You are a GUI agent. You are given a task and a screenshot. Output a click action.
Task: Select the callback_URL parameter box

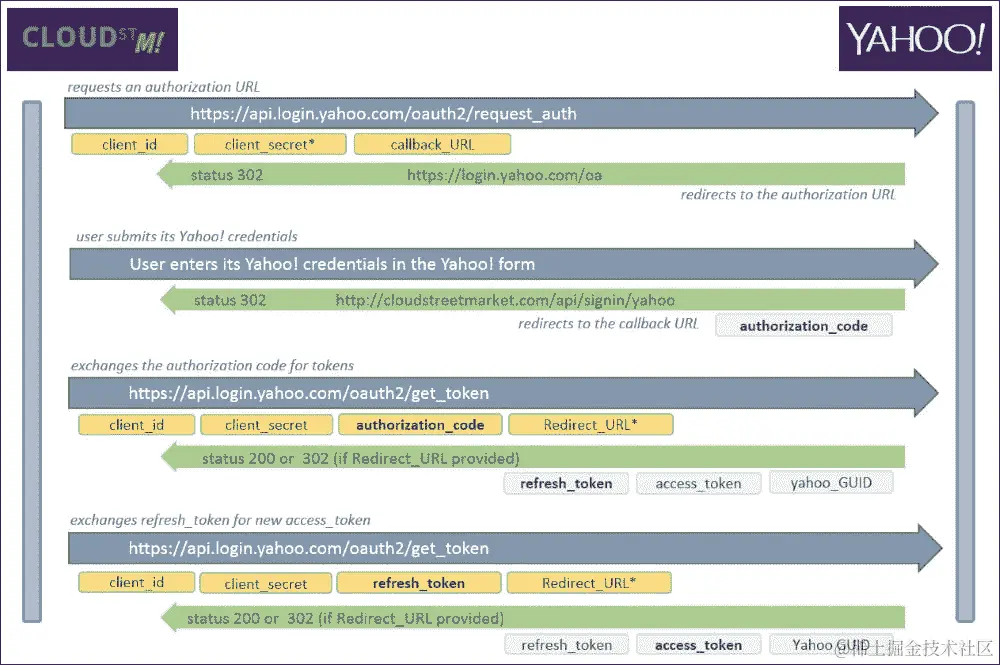click(x=432, y=144)
